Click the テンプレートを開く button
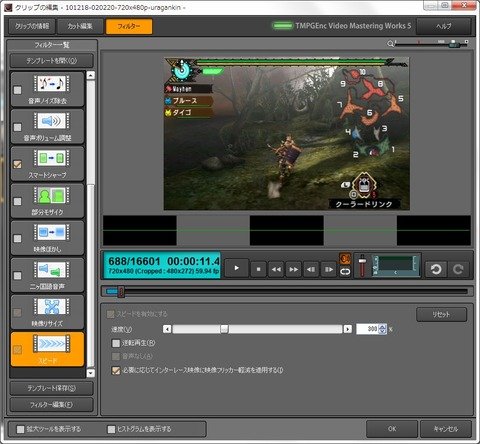This screenshot has height=444, width=480. pos(52,61)
